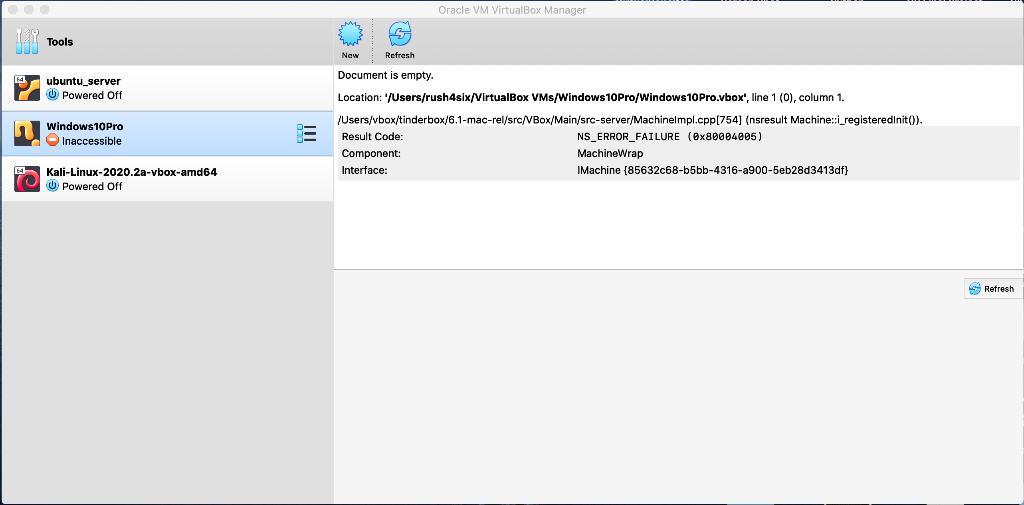Select Kali-Linux-2020.2a-vbox-amd64 in the list

point(167,179)
